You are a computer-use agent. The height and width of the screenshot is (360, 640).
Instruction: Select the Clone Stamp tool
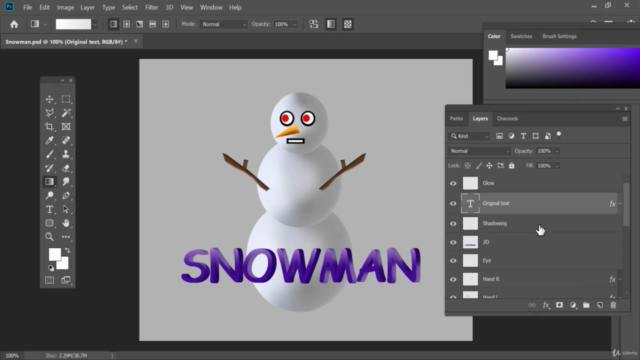coord(66,154)
